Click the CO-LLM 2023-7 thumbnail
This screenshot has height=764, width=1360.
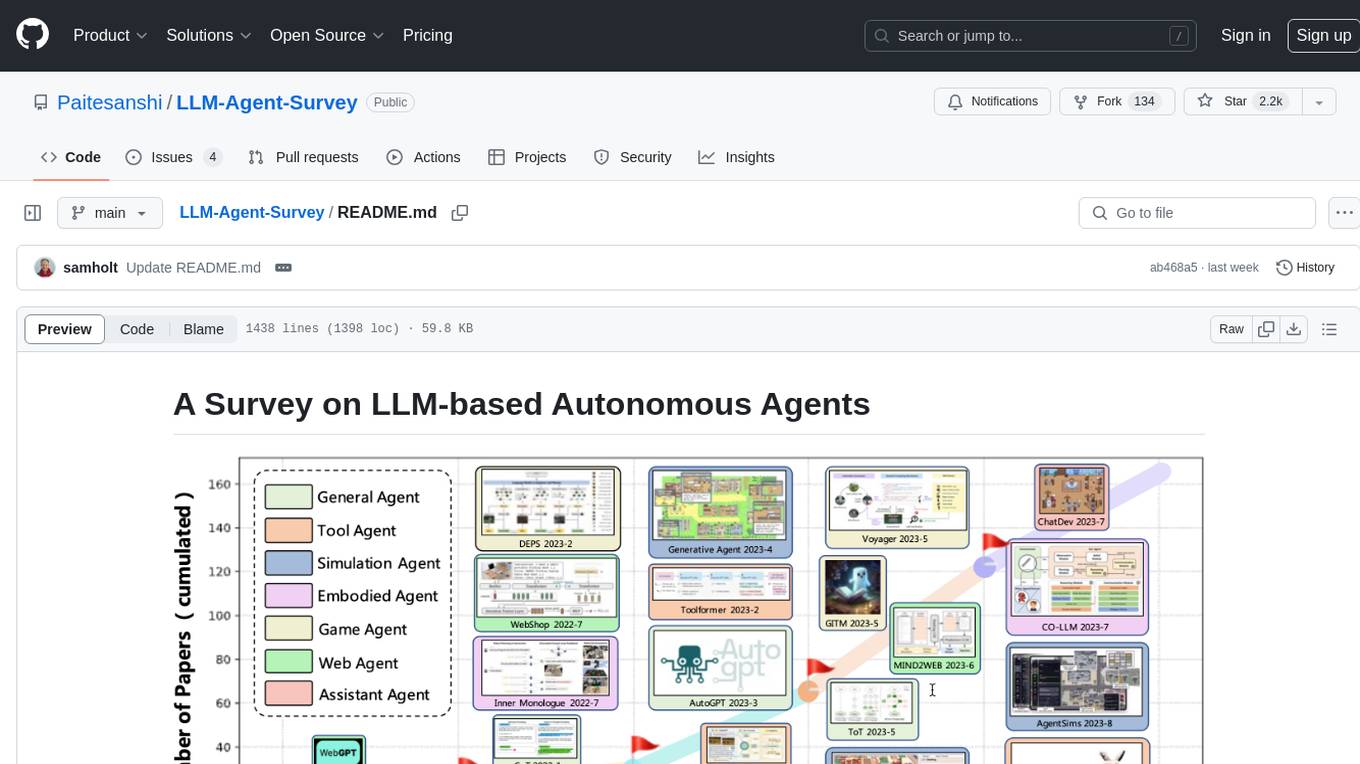(x=1076, y=587)
